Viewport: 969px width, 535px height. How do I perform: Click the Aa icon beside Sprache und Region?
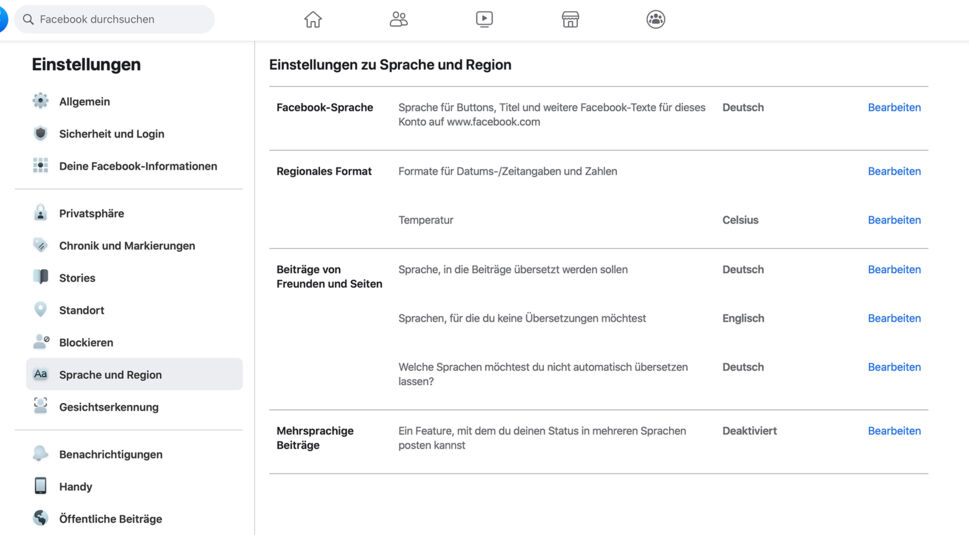pos(40,374)
